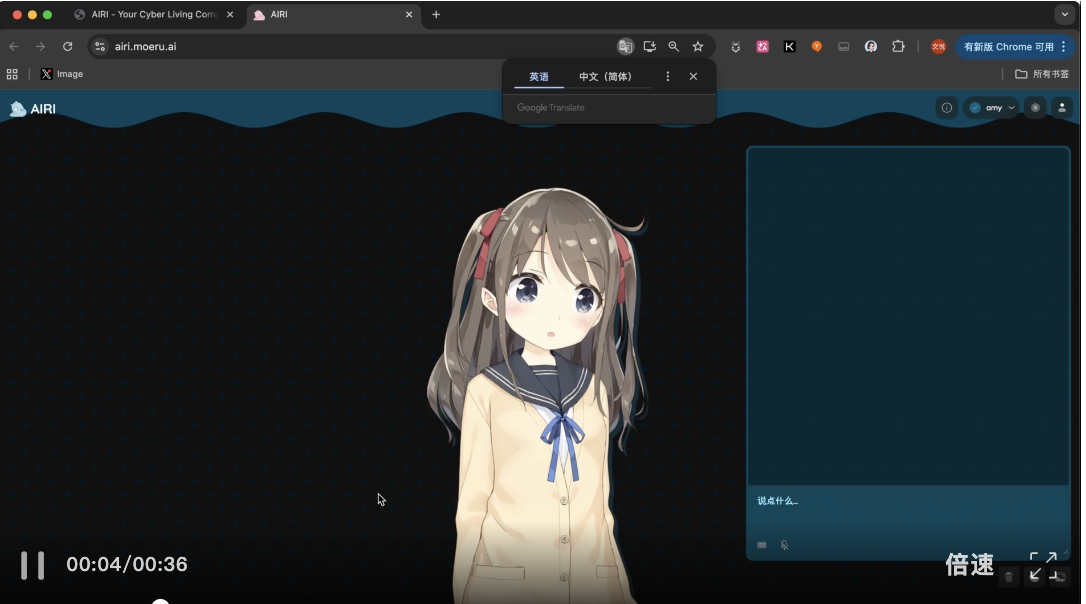Select the 英语 tab in Translate popup
The height and width of the screenshot is (604, 1086).
(539, 77)
